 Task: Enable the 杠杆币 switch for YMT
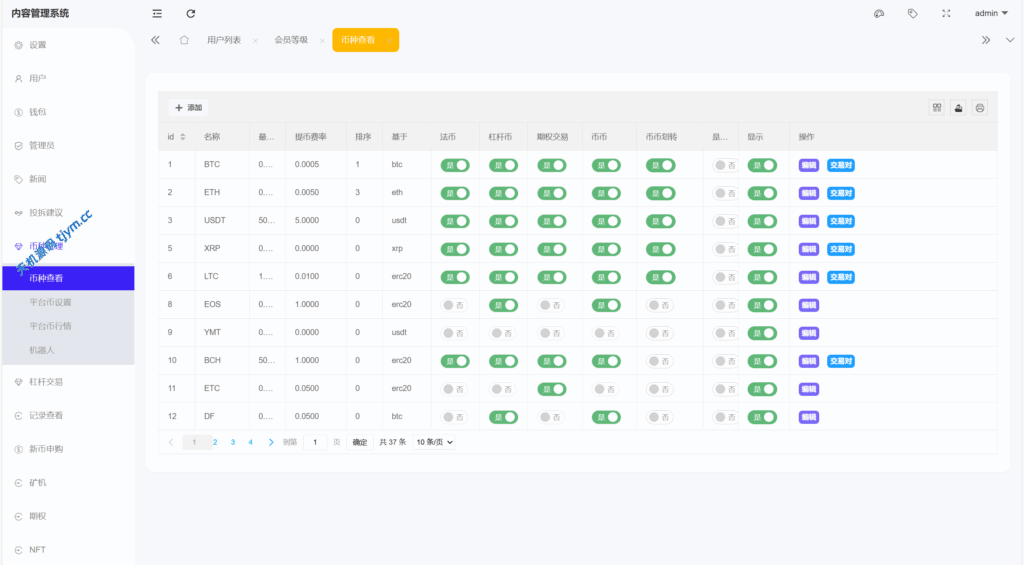point(503,333)
